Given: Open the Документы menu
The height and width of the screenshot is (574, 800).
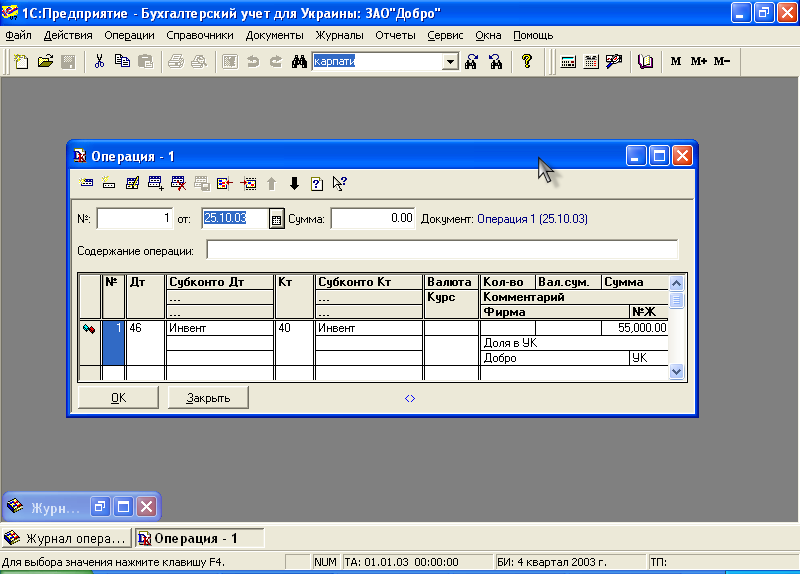Looking at the screenshot, I should [x=274, y=35].
